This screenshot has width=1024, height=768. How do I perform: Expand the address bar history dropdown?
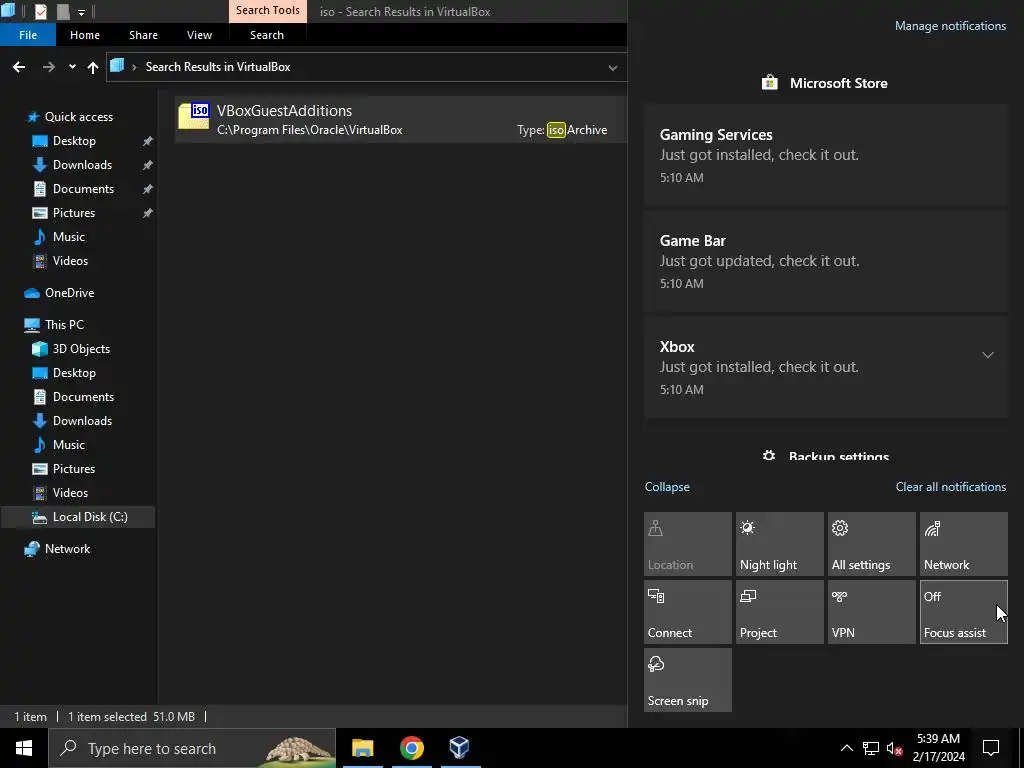tap(613, 67)
